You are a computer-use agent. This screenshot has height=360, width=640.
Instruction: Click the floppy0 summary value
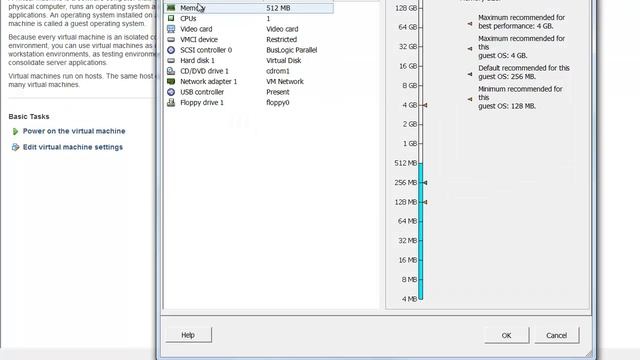[x=278, y=102]
